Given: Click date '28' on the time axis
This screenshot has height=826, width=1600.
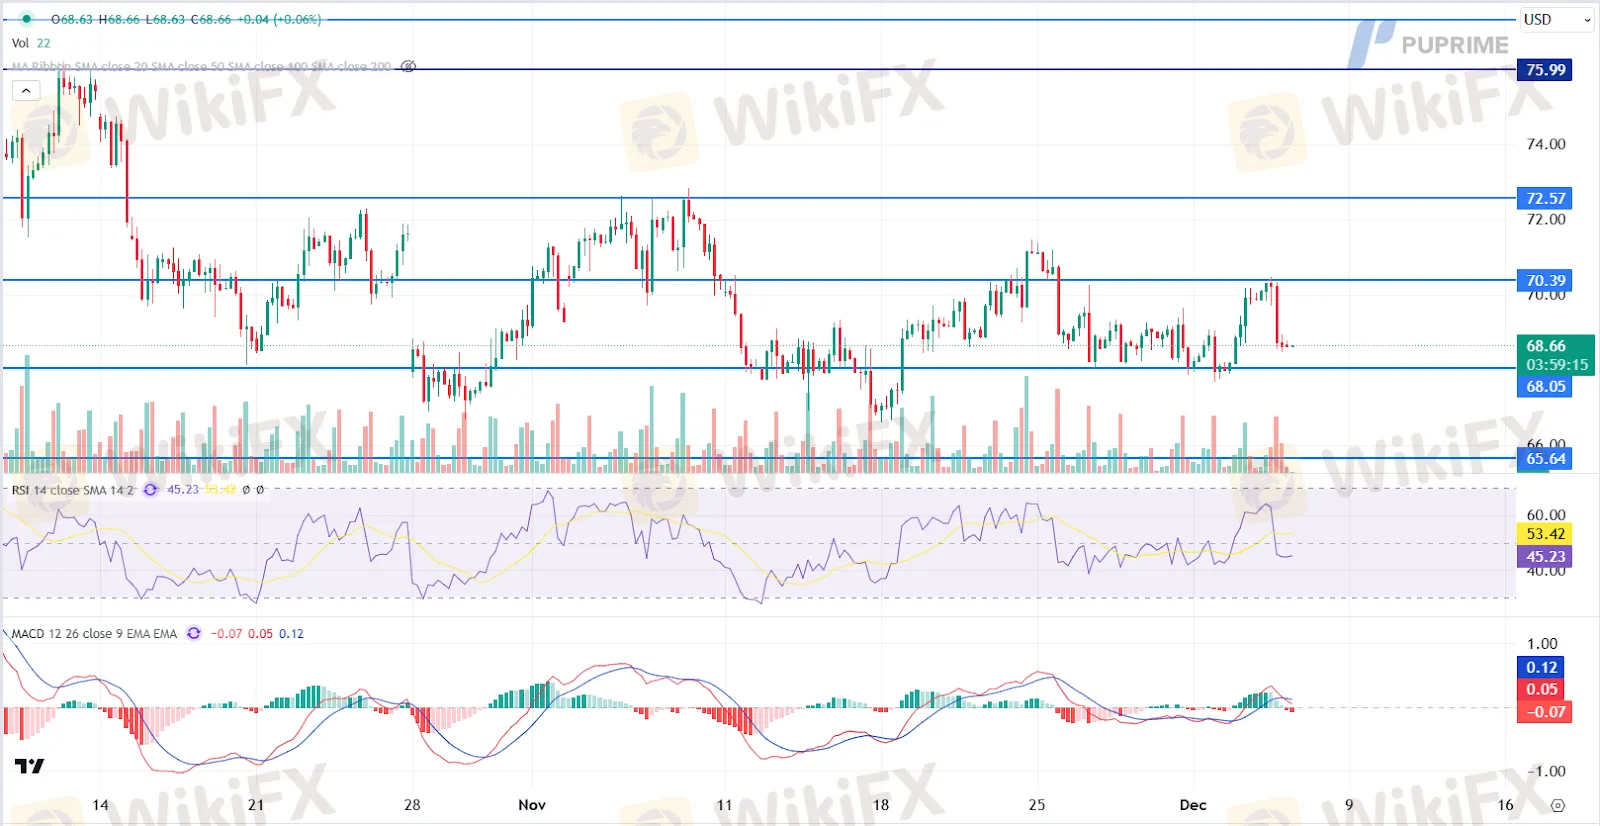Looking at the screenshot, I should (x=412, y=805).
